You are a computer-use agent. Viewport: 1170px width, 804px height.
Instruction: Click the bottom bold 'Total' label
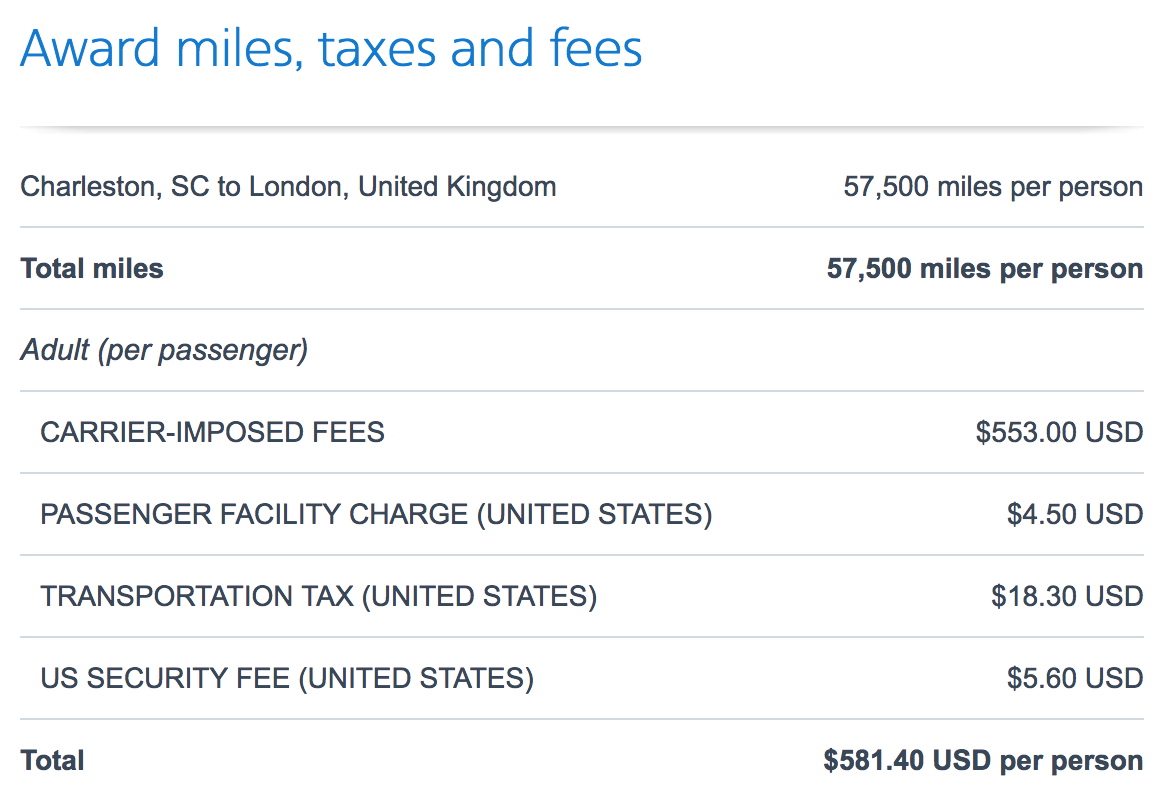(53, 761)
